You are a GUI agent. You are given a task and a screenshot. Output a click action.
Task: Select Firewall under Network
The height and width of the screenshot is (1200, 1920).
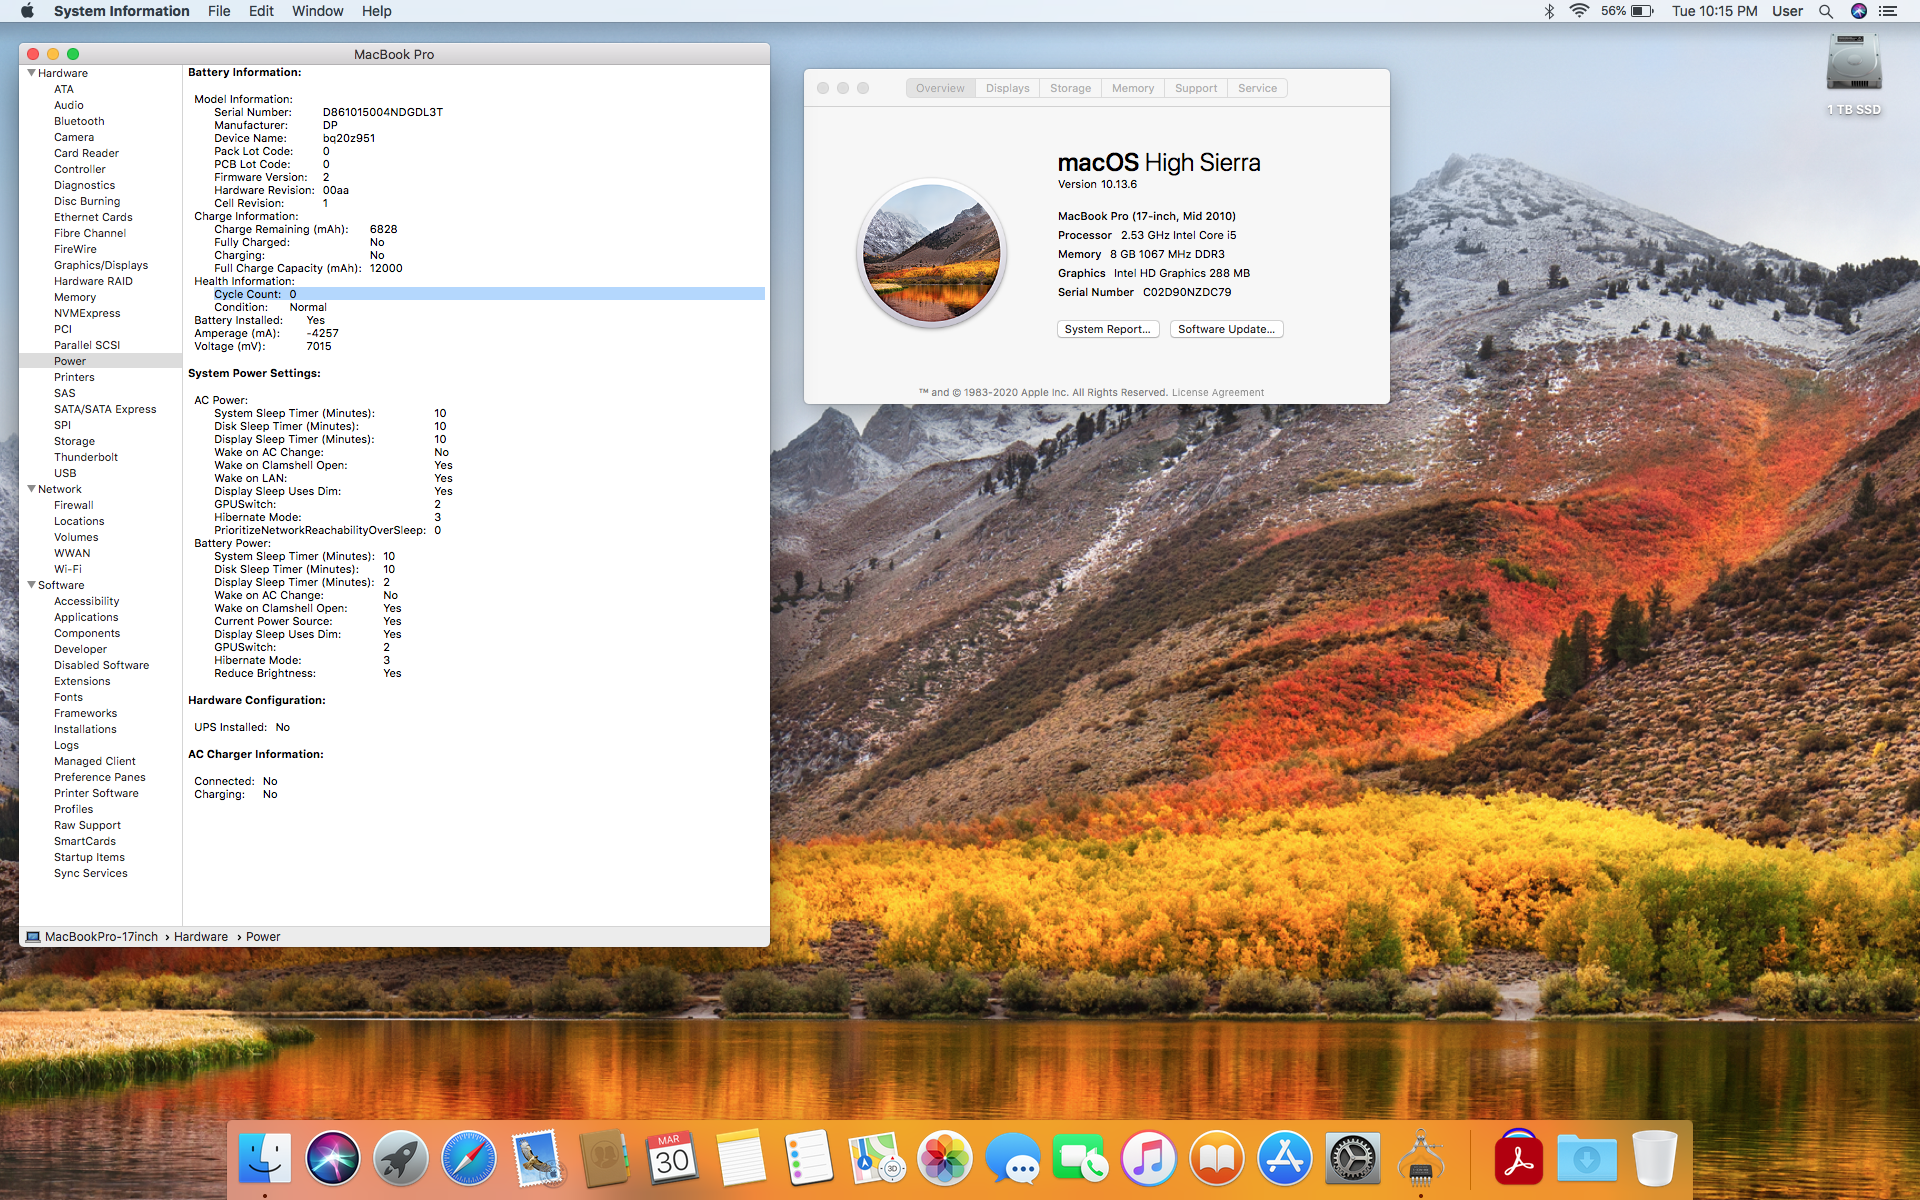click(x=74, y=505)
